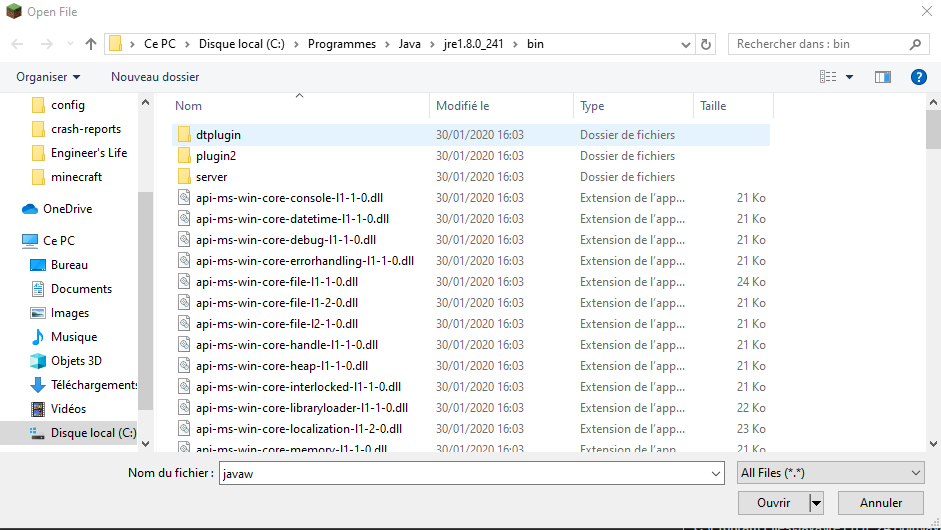
Task: Select OneDrive in navigation pane
Action: [x=67, y=209]
